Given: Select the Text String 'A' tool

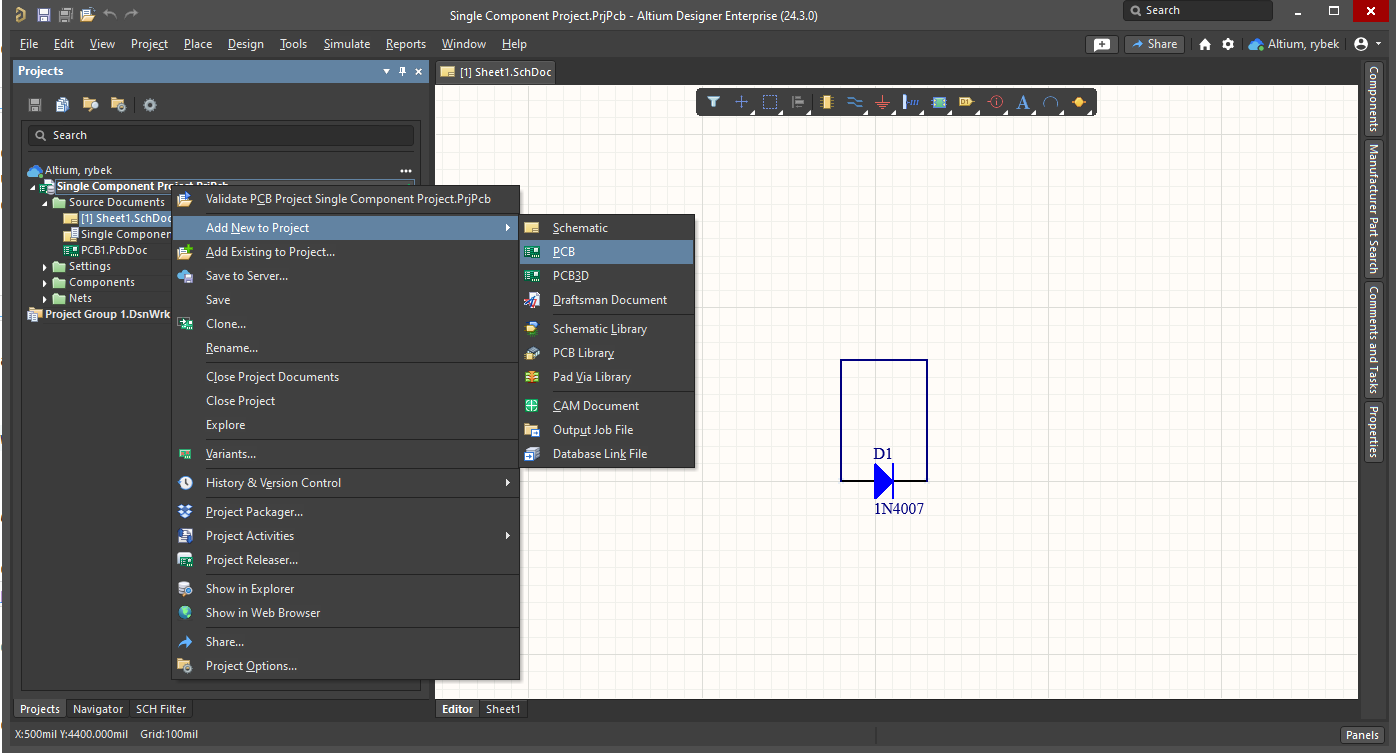Looking at the screenshot, I should coord(1023,102).
